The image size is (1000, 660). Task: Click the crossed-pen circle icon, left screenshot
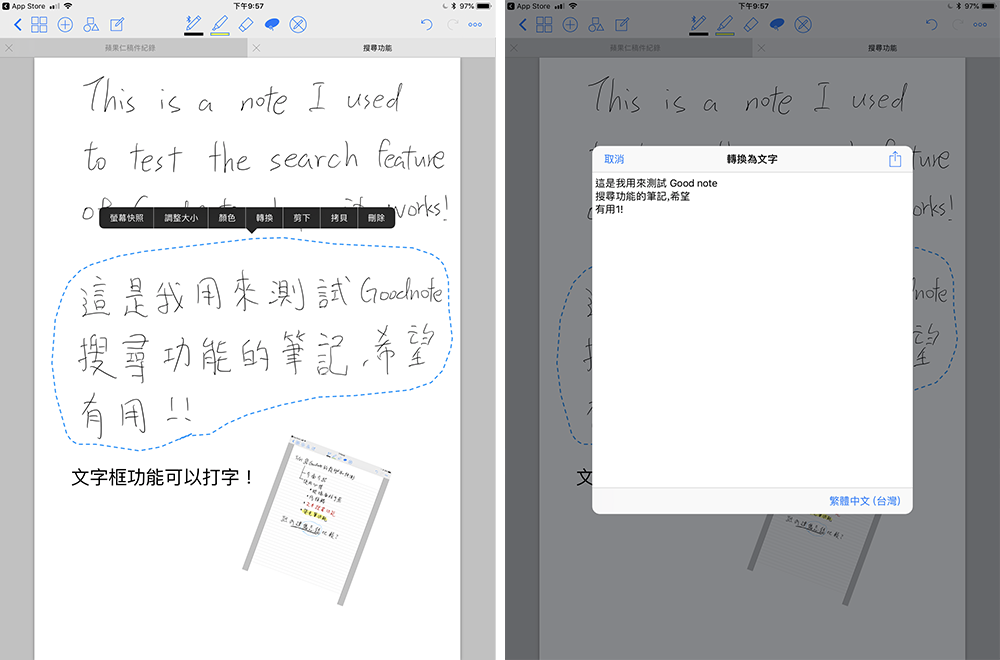pos(298,25)
